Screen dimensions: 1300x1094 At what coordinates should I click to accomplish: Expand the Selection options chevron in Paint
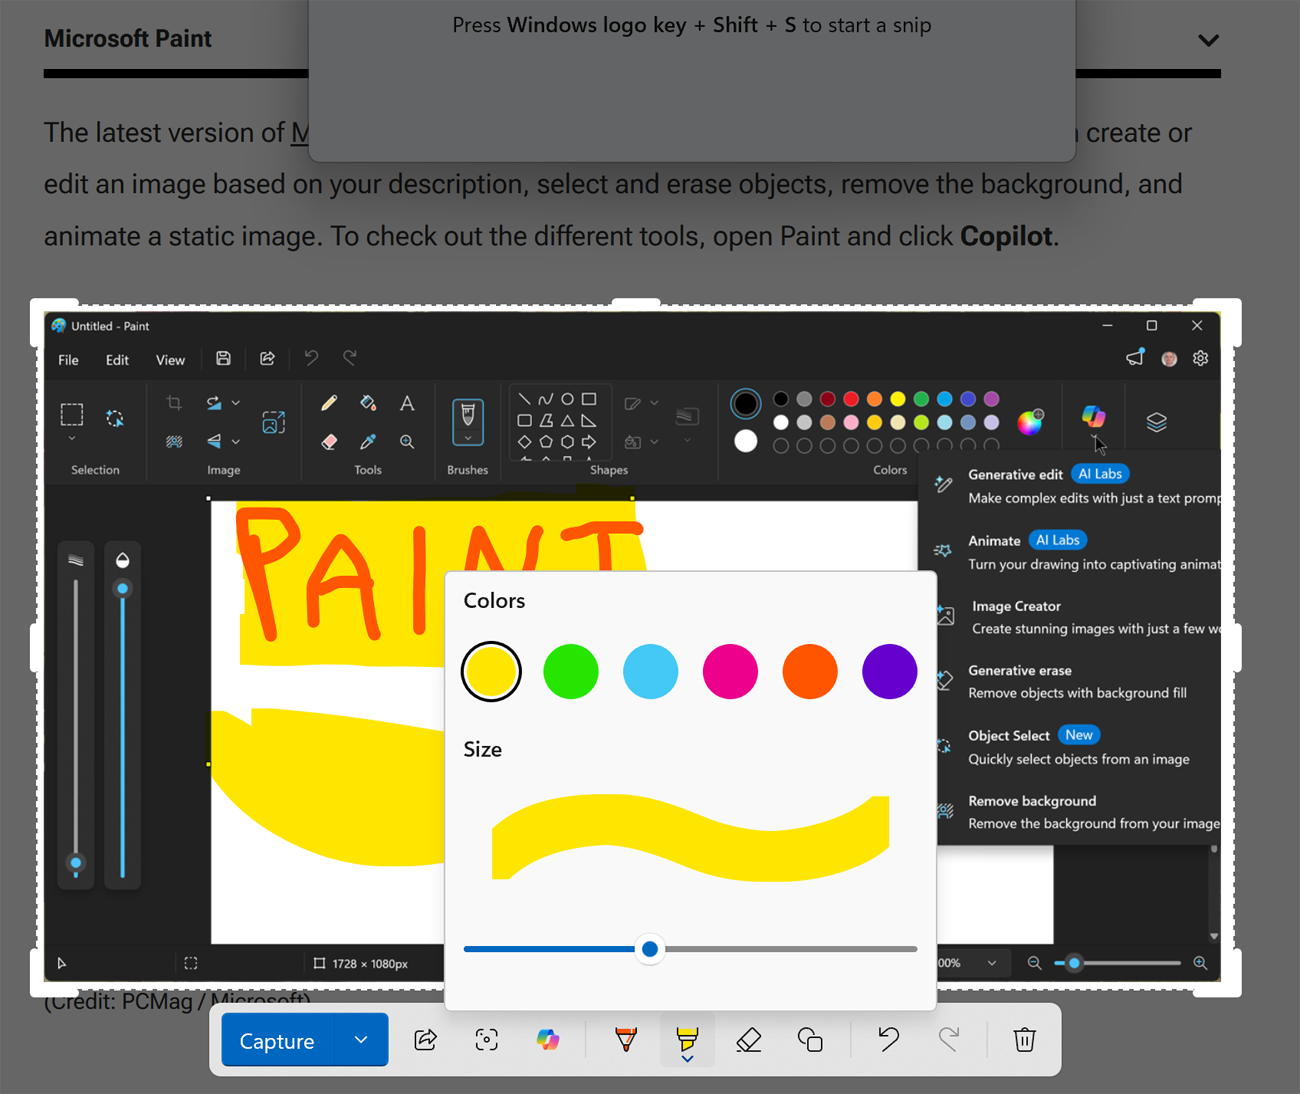coord(72,439)
